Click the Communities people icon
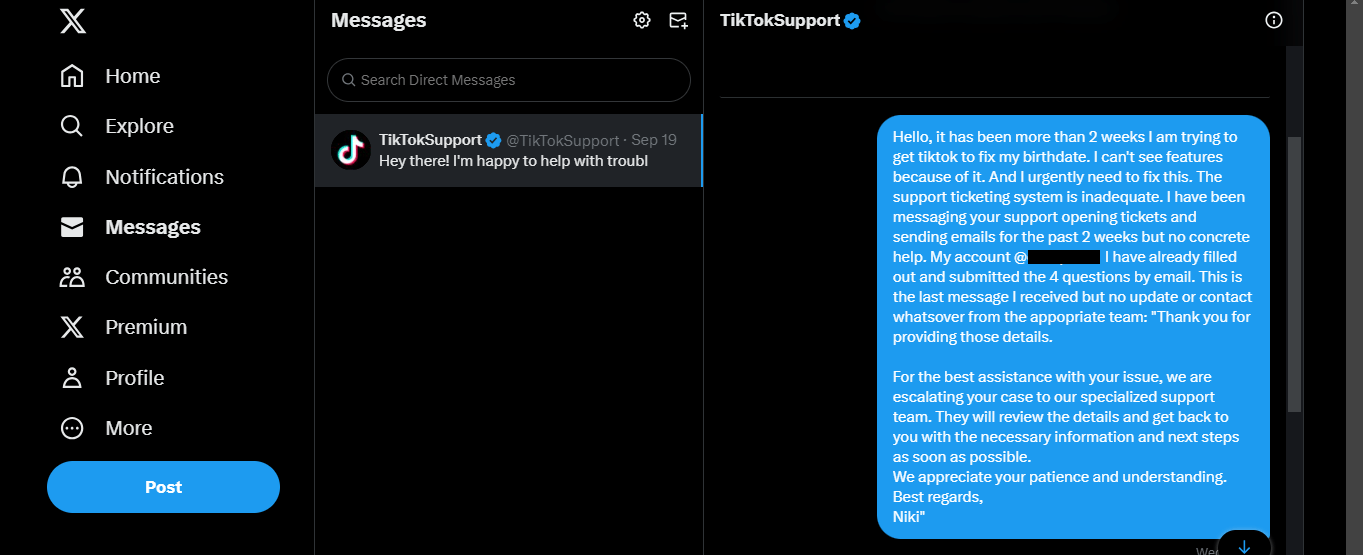This screenshot has width=1363, height=555. click(72, 277)
